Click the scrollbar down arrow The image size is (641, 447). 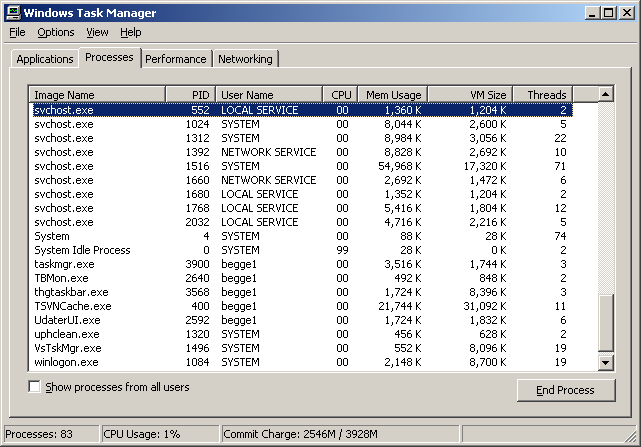coord(605,362)
